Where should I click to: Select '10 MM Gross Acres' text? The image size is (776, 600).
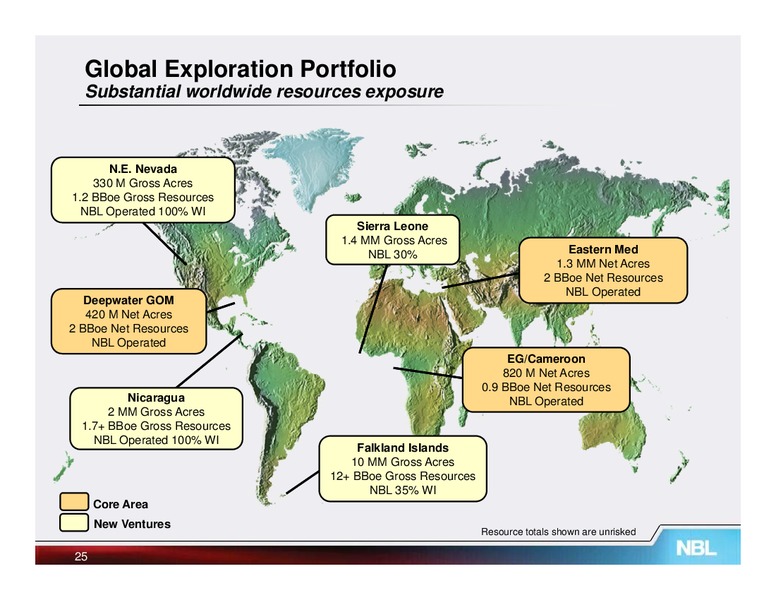pyautogui.click(x=403, y=462)
